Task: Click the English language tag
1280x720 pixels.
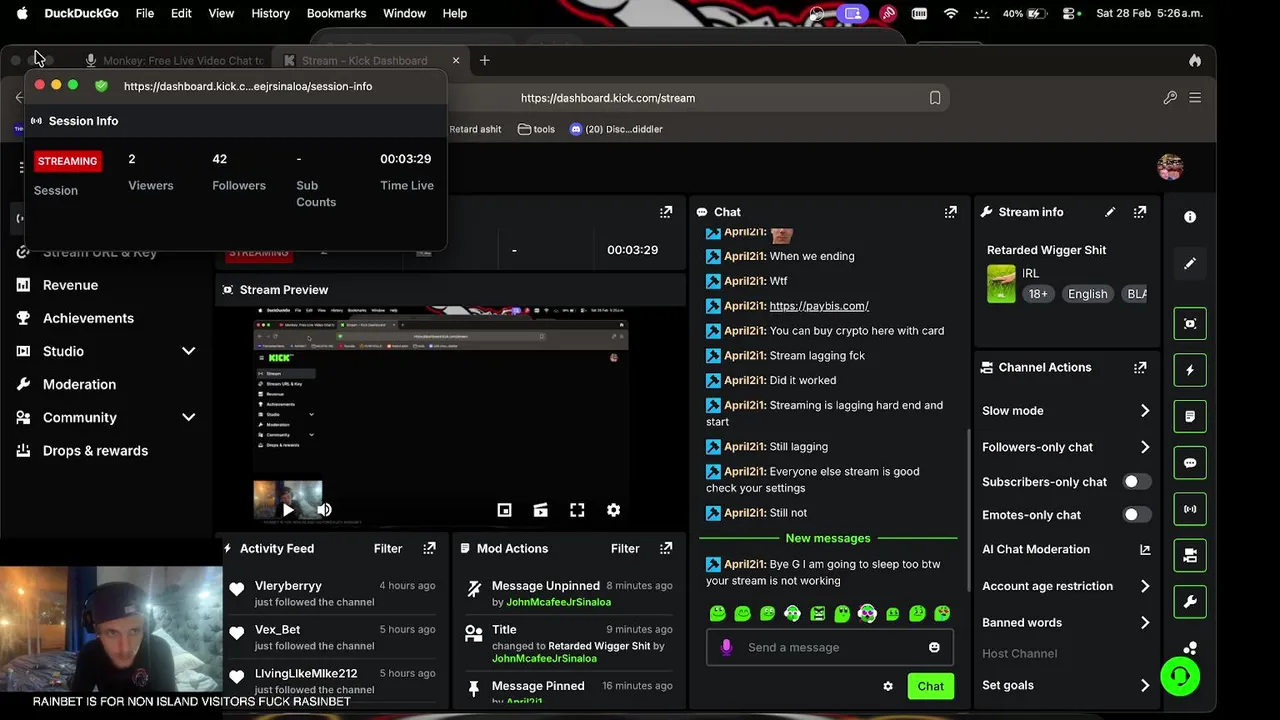Action: click(x=1087, y=294)
